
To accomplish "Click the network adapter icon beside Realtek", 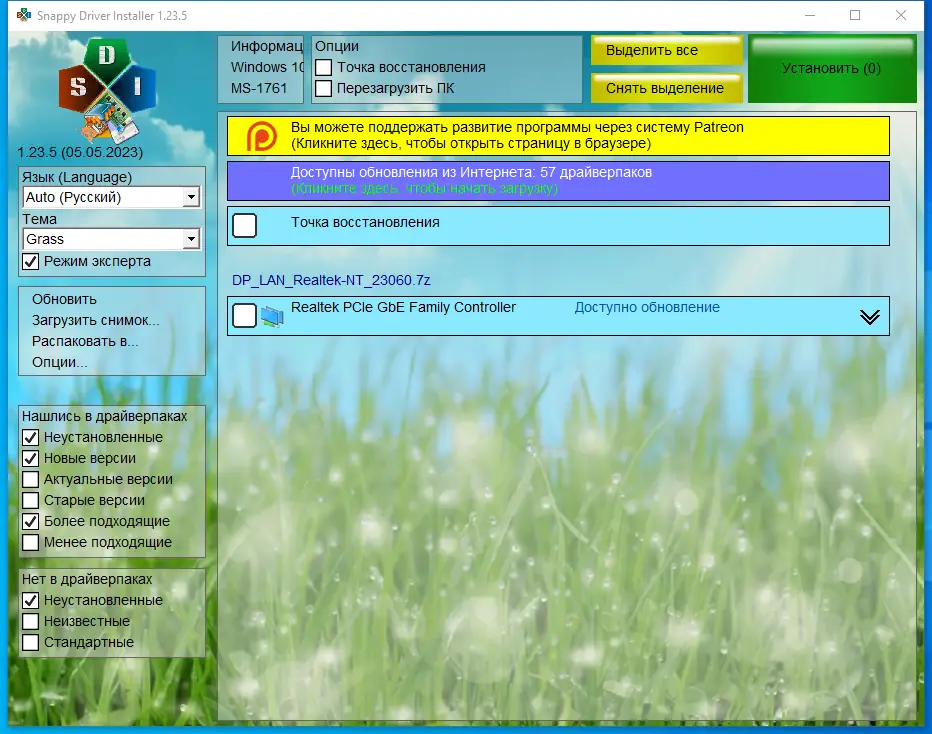I will click(272, 316).
